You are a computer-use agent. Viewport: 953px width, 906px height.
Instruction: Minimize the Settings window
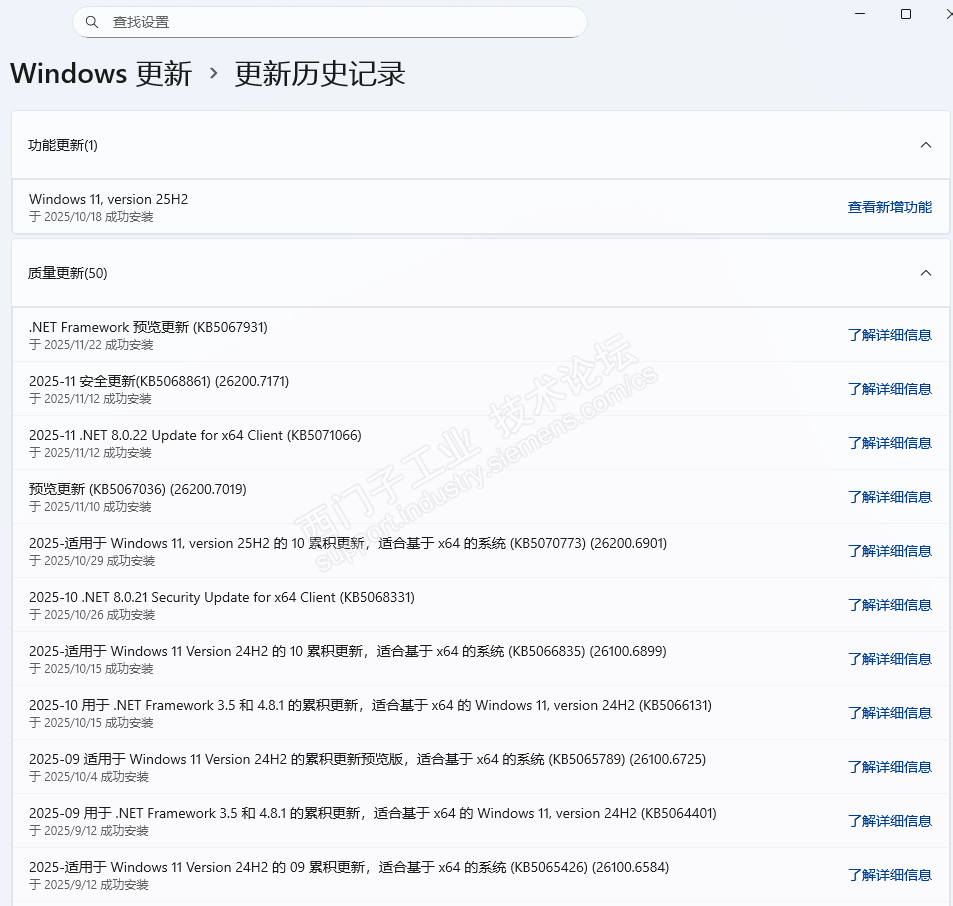[860, 13]
